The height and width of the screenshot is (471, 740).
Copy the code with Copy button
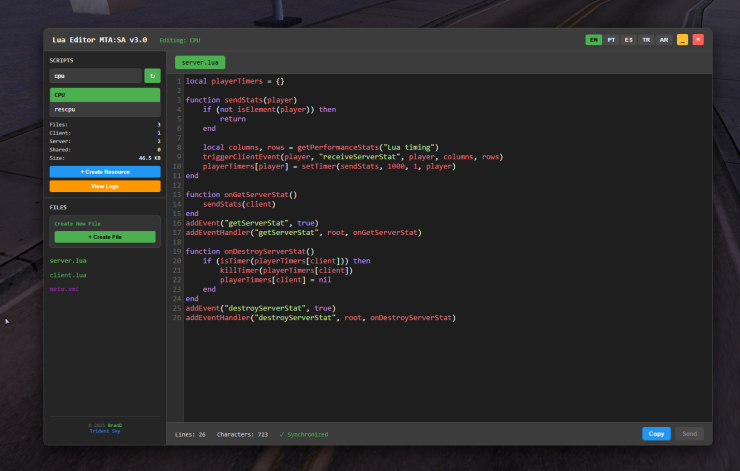[656, 434]
